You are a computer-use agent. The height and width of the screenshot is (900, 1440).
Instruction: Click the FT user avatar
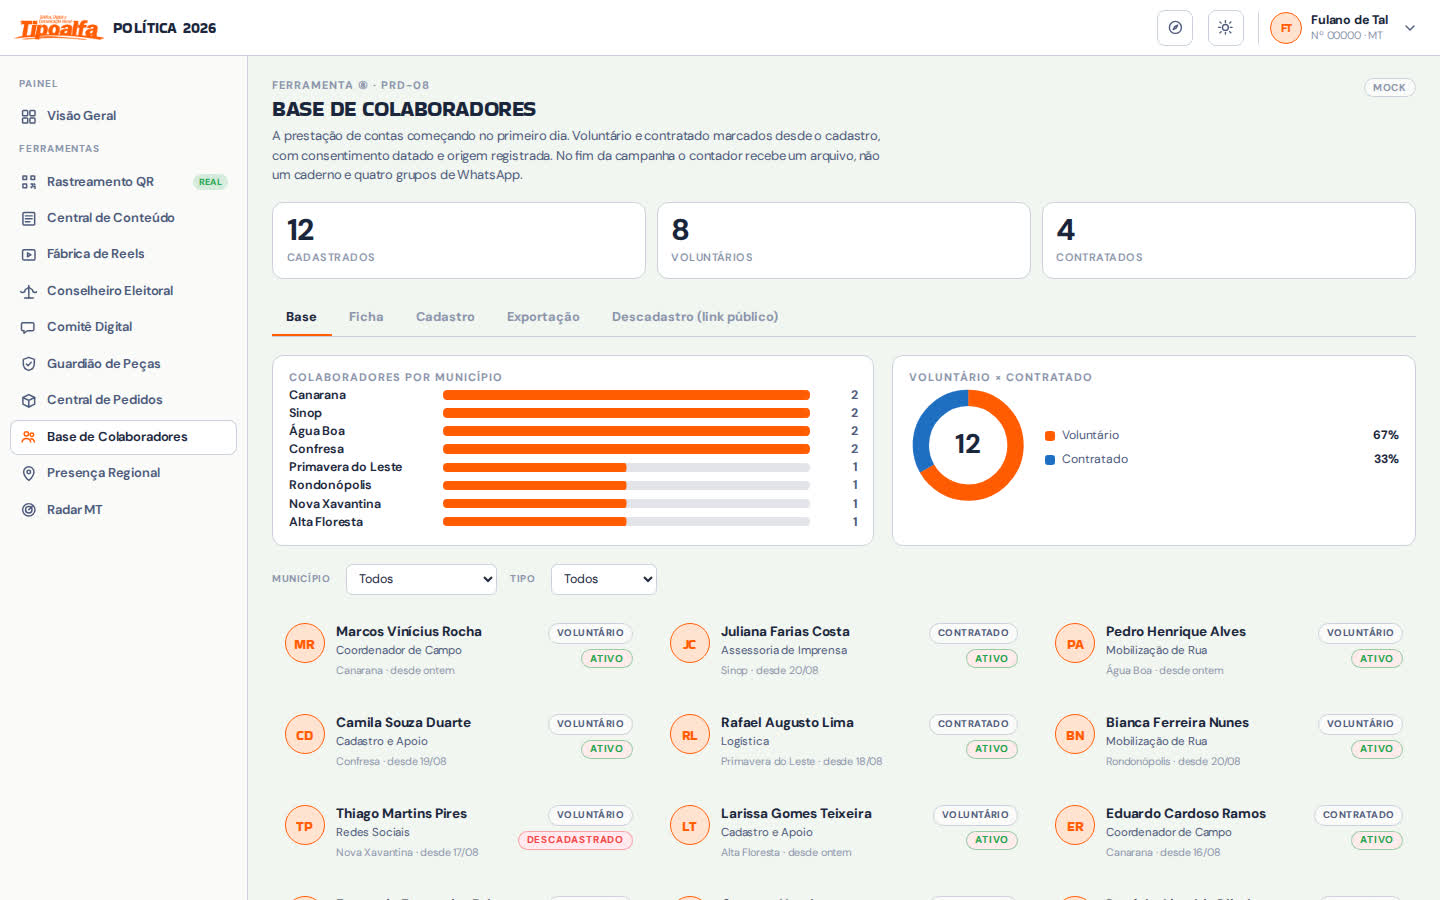(1286, 28)
